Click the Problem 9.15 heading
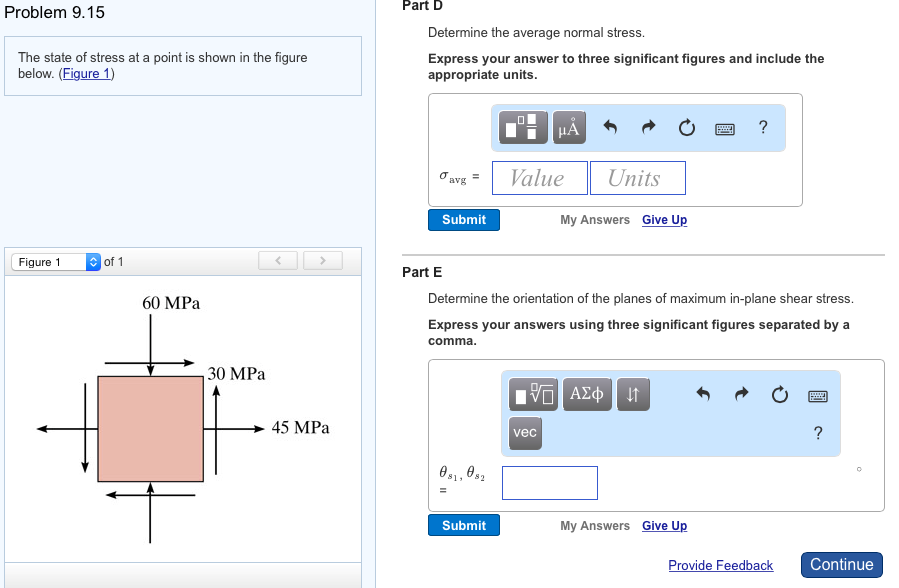 [x=54, y=12]
